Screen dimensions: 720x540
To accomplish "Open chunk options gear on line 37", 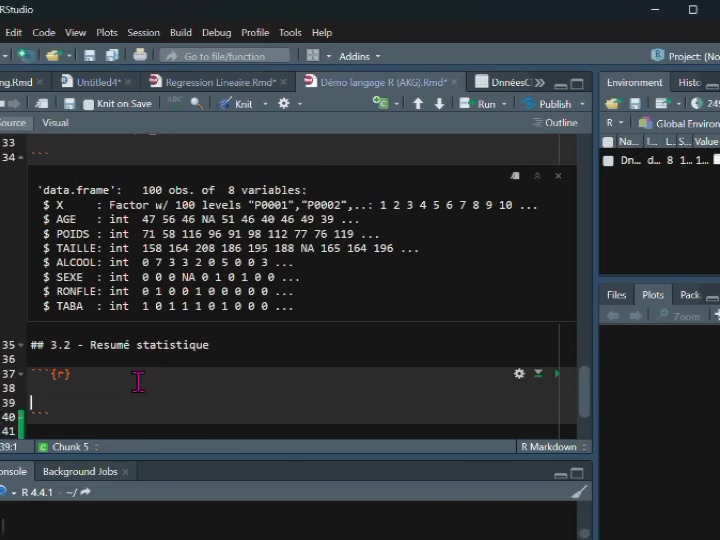I will pos(519,374).
